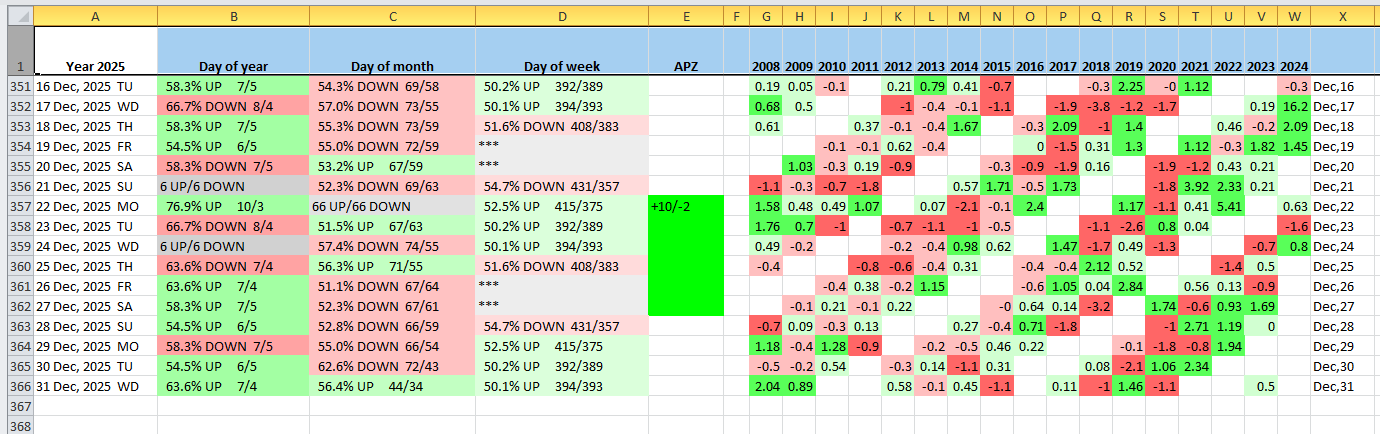The height and width of the screenshot is (434, 1380).
Task: Click empty row 367 header
Action: tap(20, 407)
